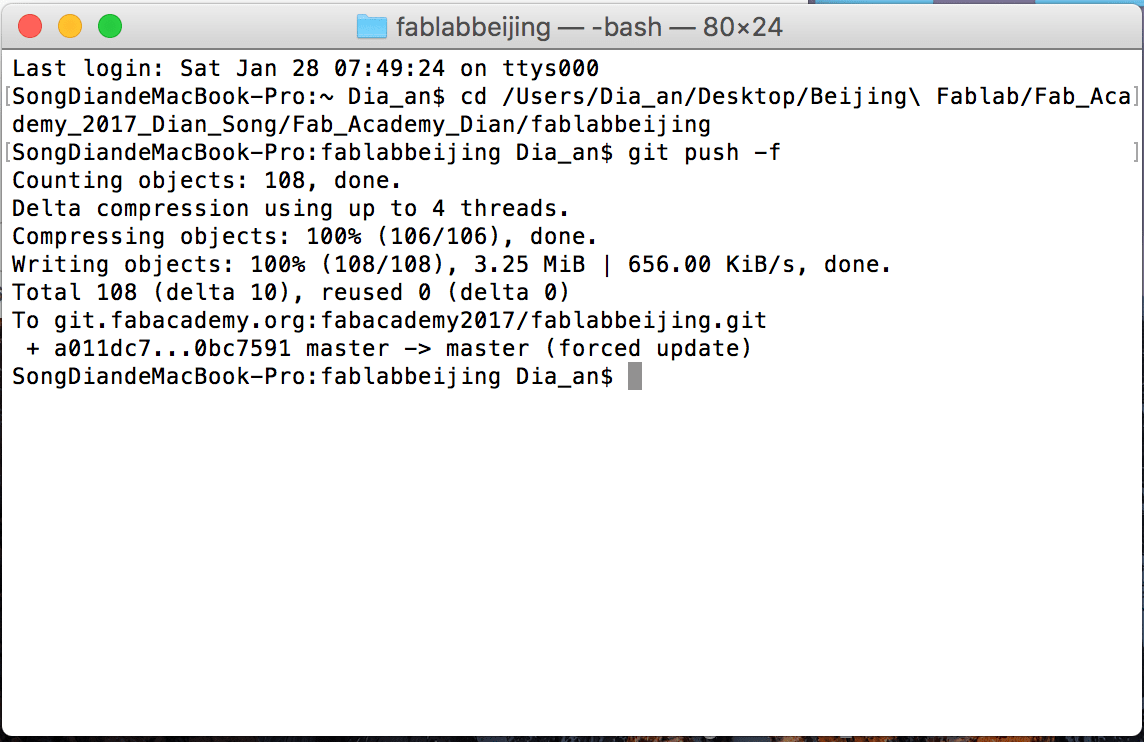Screen dimensions: 1144x742
Task: Click the blue folder proxy icon in title bar
Action: [x=371, y=27]
